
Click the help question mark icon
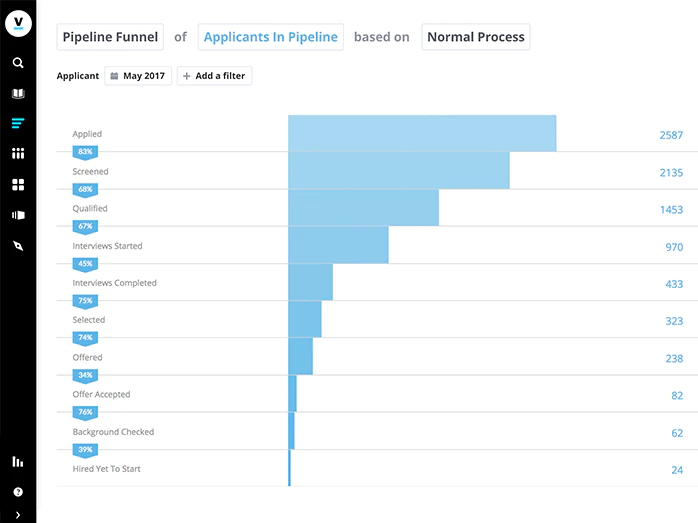point(18,492)
